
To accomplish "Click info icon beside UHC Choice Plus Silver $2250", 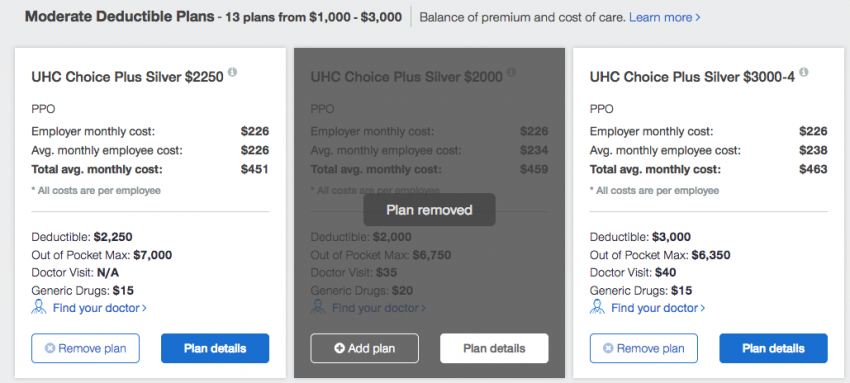I will click(x=232, y=72).
